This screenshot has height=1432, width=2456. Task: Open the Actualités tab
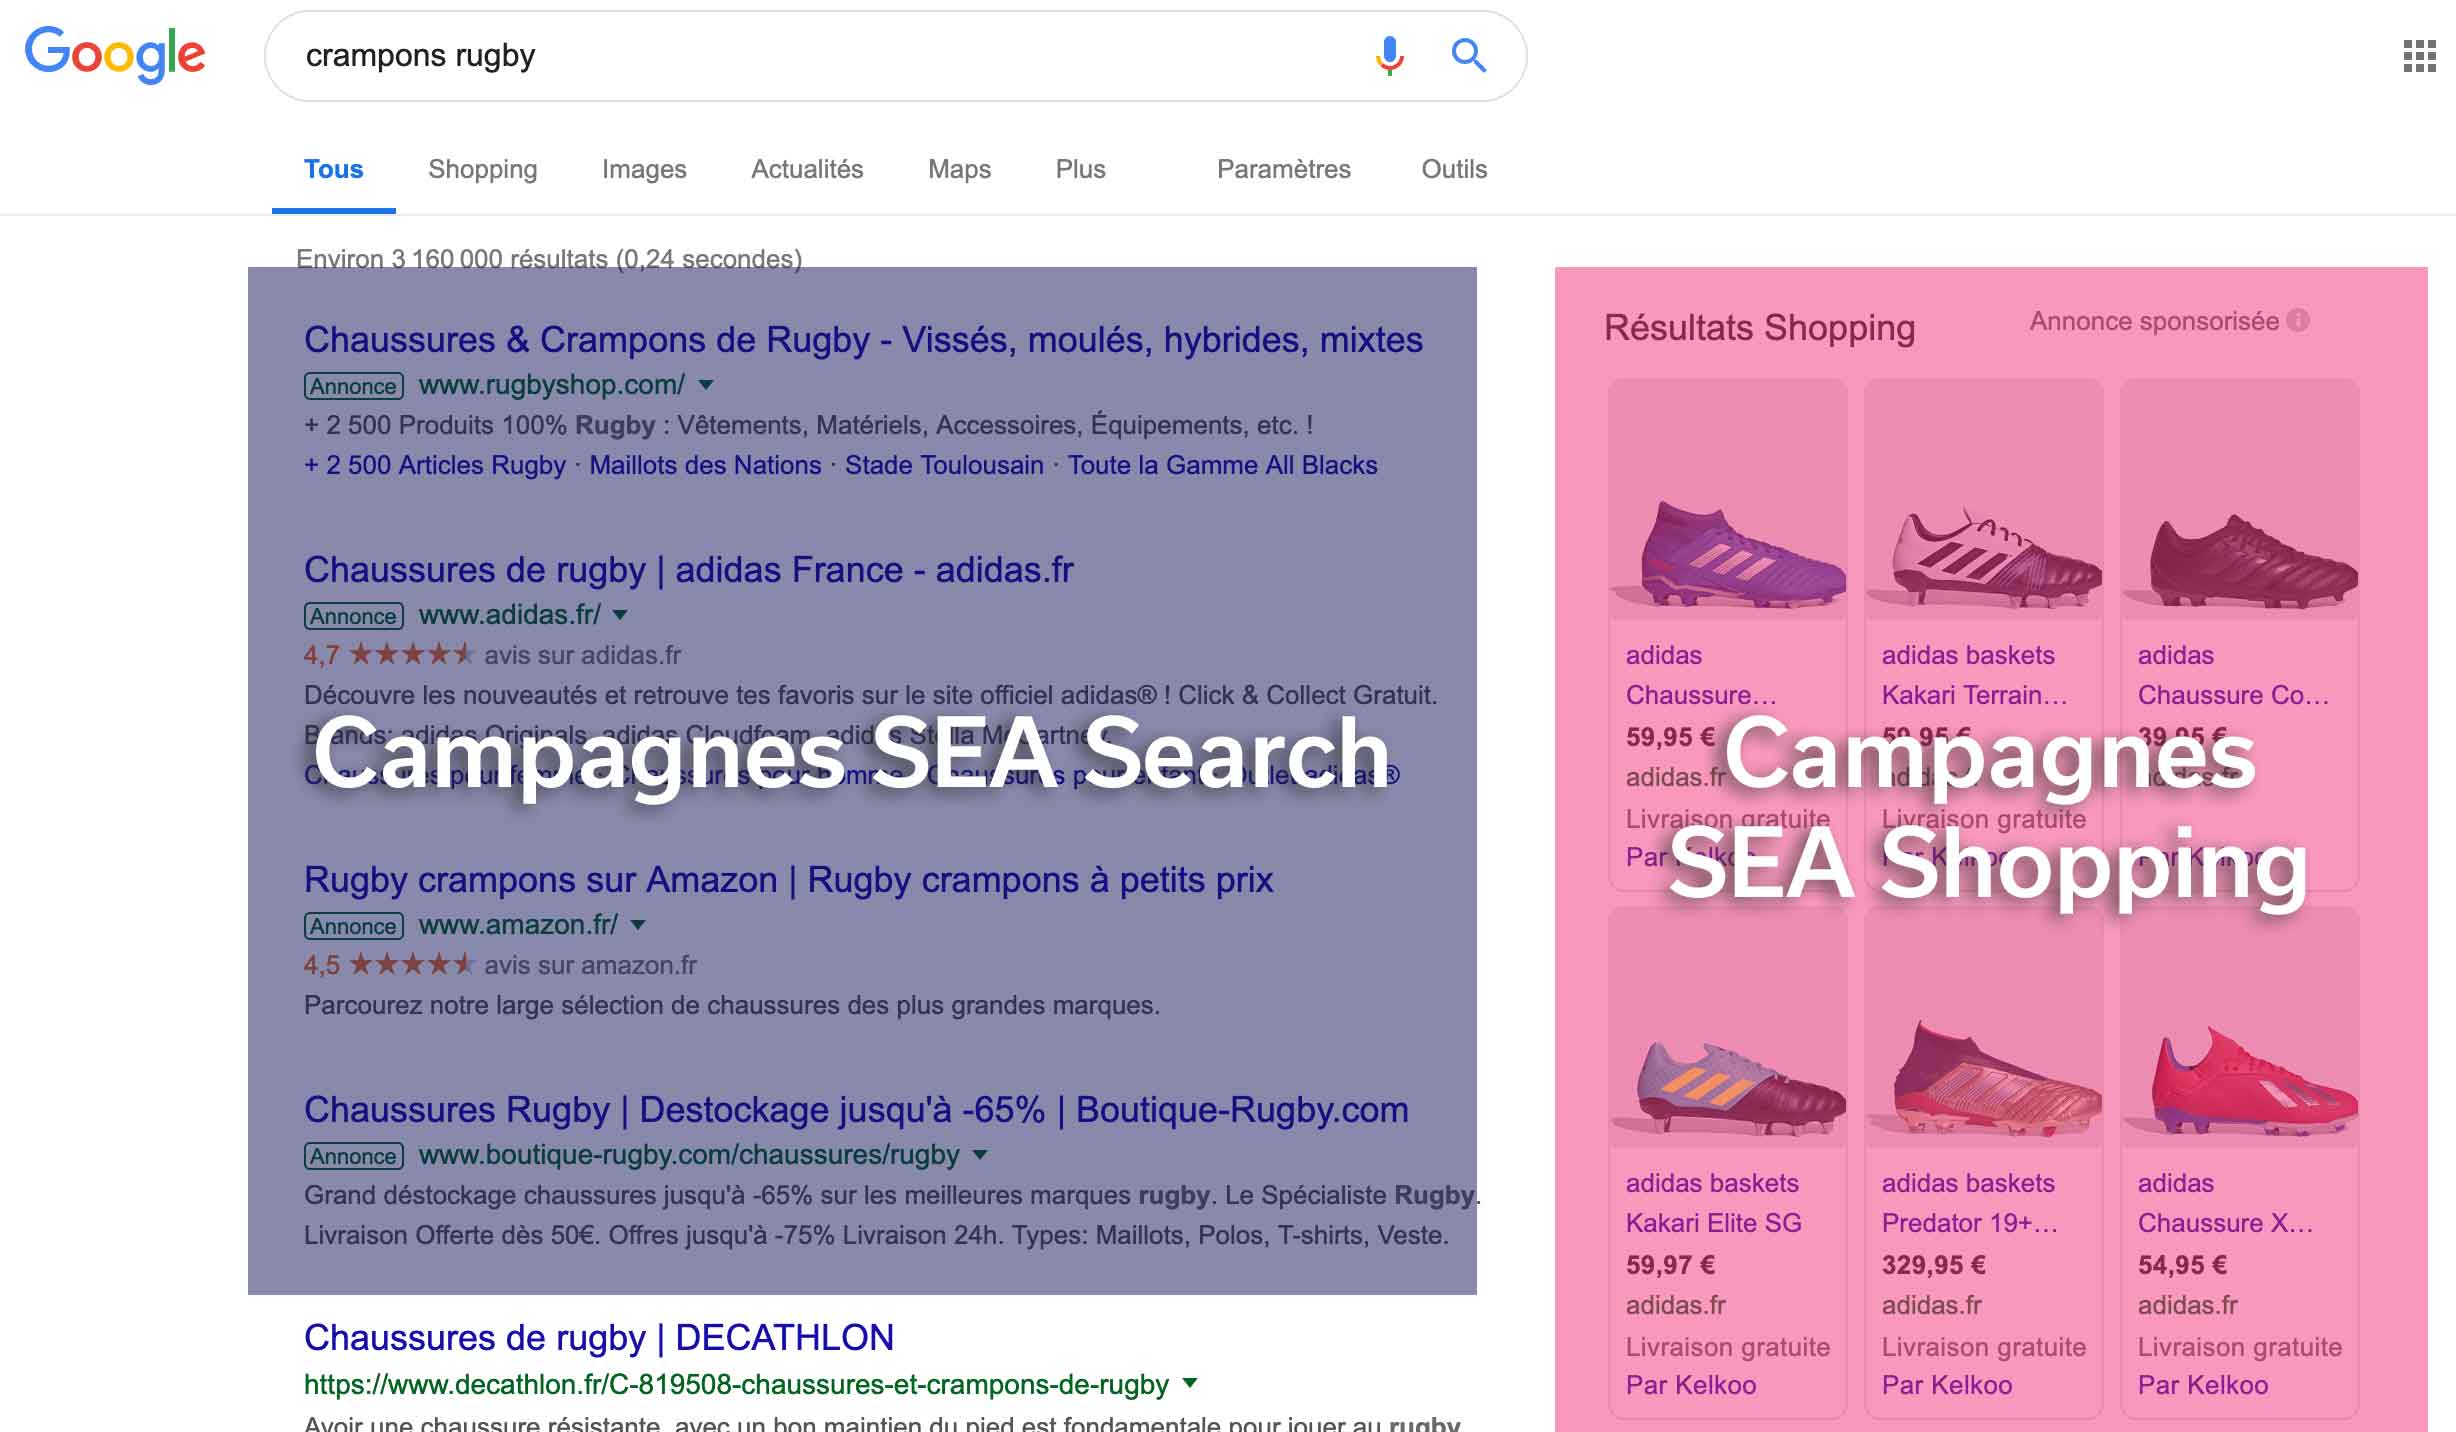807,169
